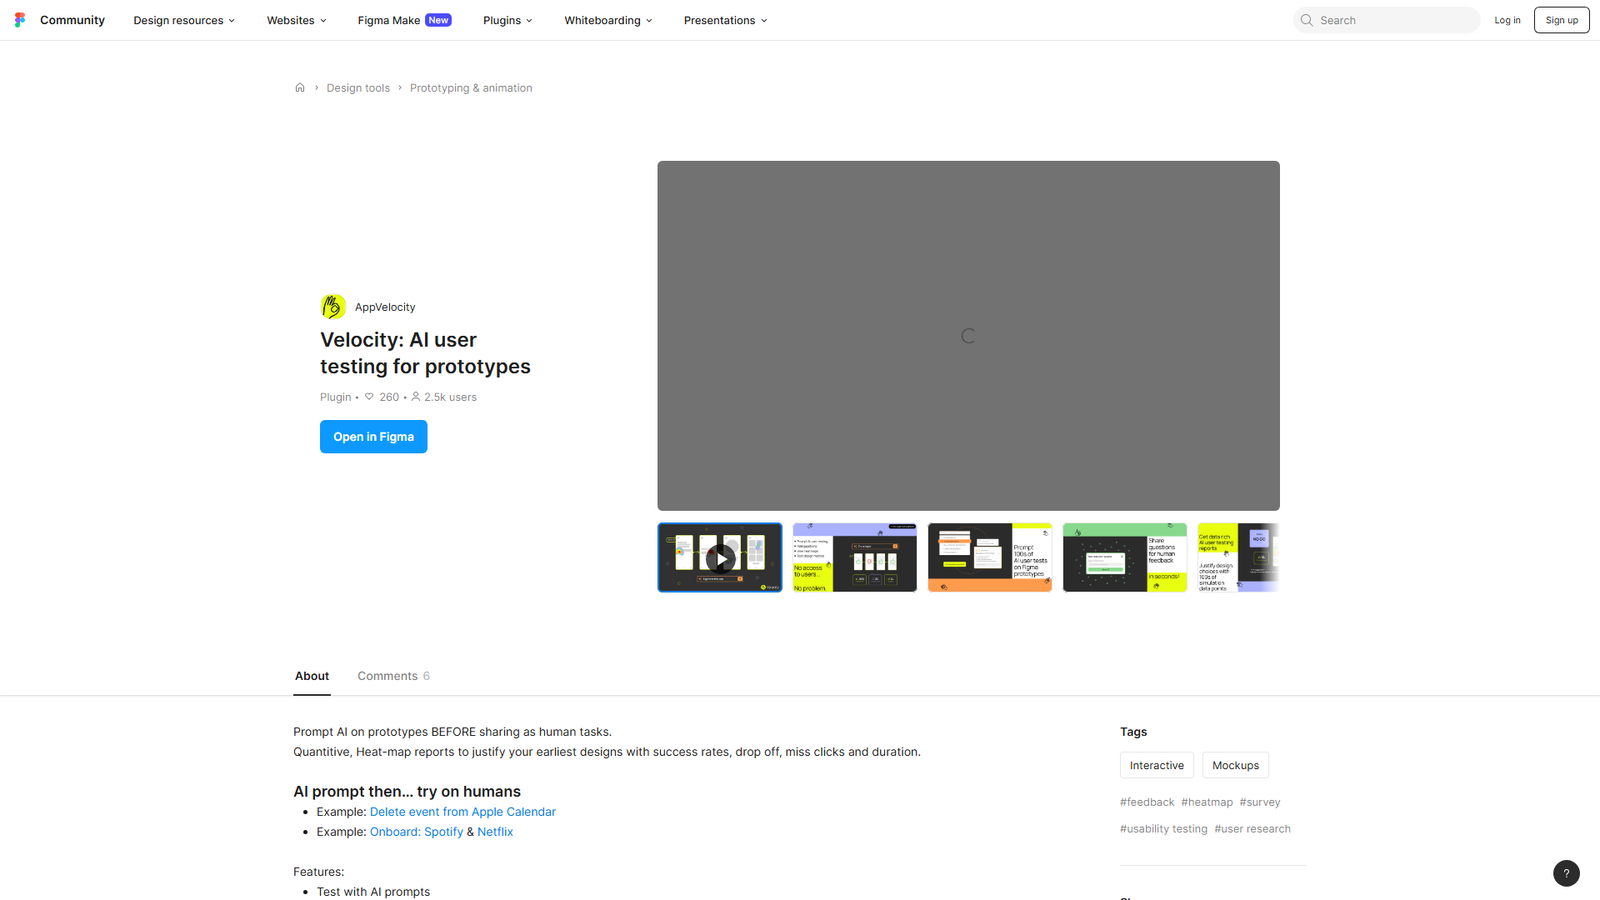Open the Delete event from Apple Calendar link
Screen dimensions: 1600x900
tap(462, 812)
